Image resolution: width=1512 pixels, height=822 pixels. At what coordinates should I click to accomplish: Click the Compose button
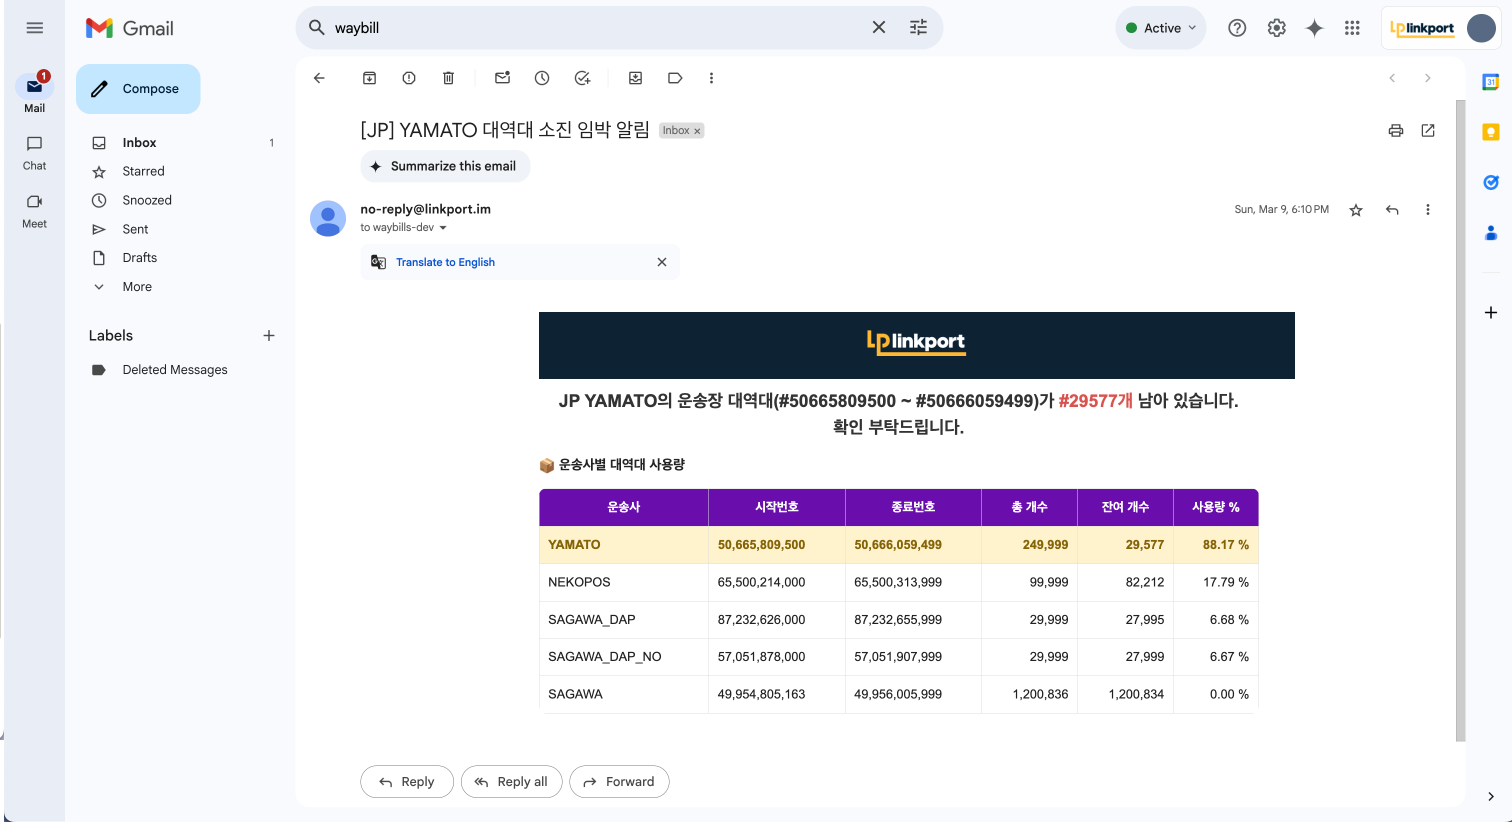[138, 89]
